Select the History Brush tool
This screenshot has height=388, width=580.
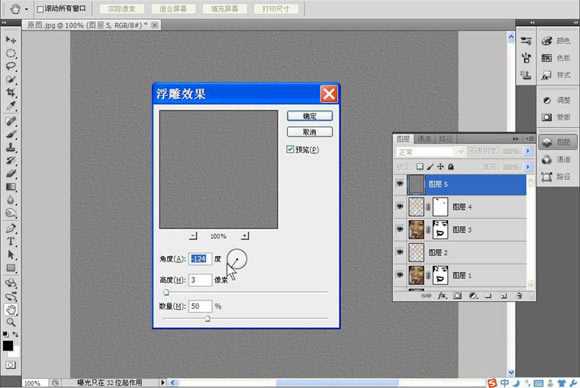11,160
